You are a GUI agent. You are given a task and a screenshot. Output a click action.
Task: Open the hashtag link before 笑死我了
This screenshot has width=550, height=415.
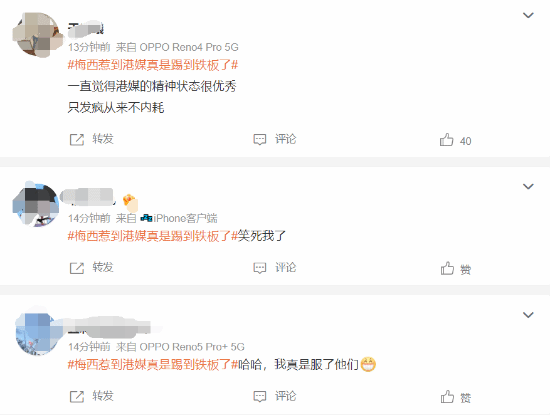pyautogui.click(x=153, y=236)
